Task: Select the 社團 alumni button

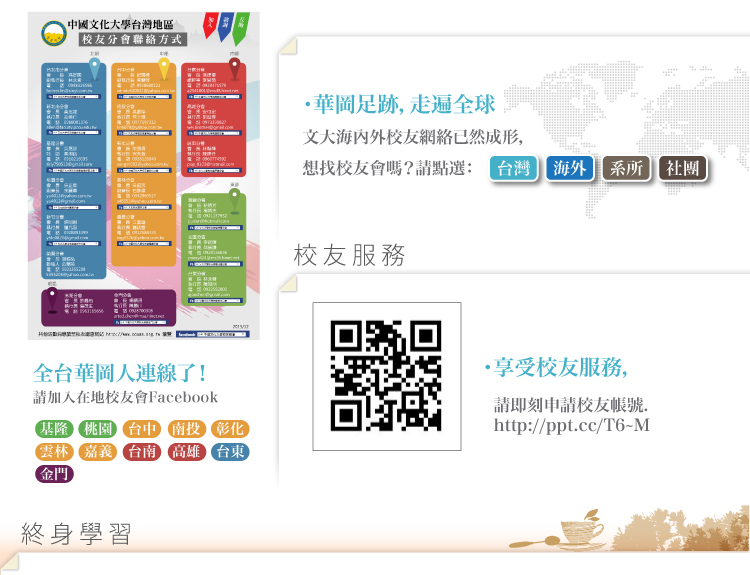Action: click(683, 168)
